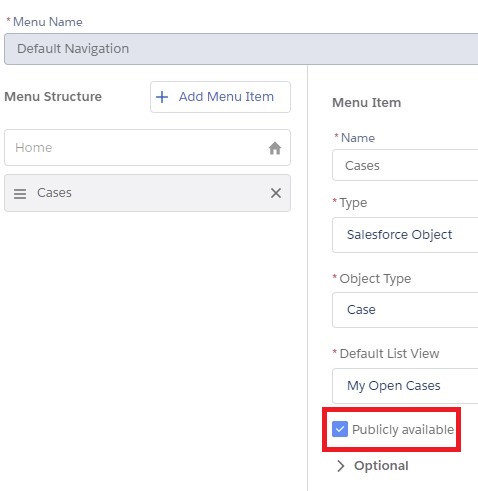
Task: Open Default List View dropdown My Open Cases
Action: pos(405,386)
